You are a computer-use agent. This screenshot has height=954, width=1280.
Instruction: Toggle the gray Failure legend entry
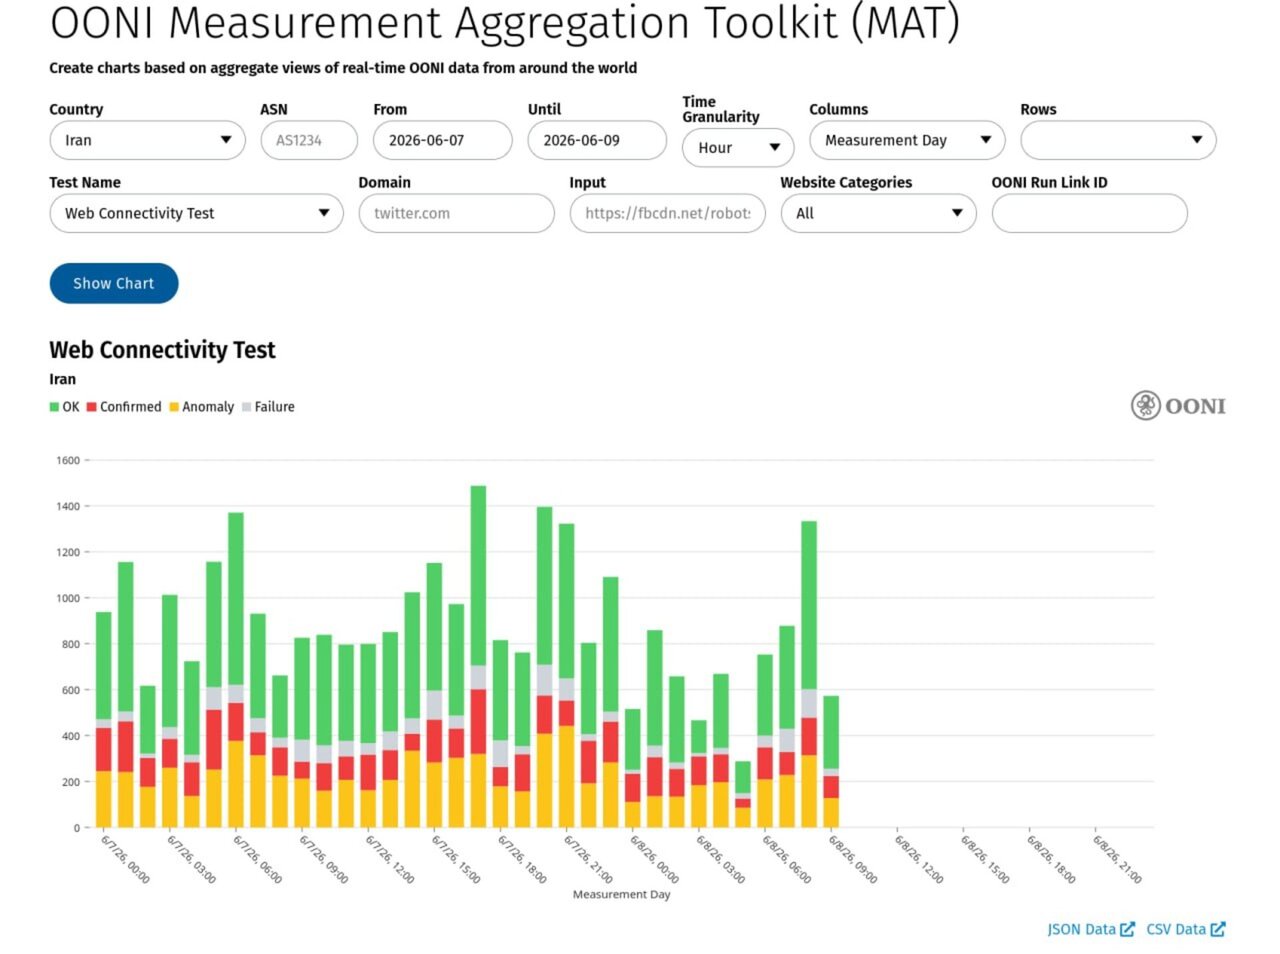(x=268, y=407)
